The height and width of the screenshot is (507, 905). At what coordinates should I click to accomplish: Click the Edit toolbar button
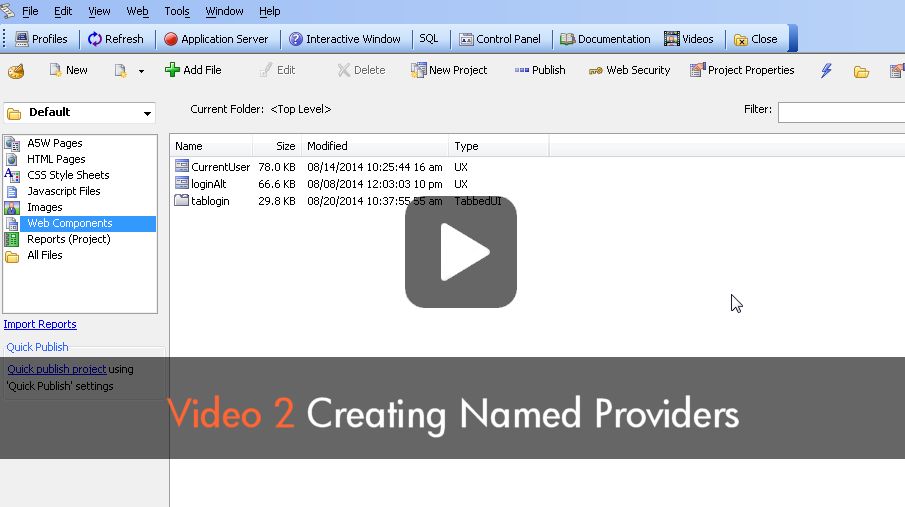point(277,70)
